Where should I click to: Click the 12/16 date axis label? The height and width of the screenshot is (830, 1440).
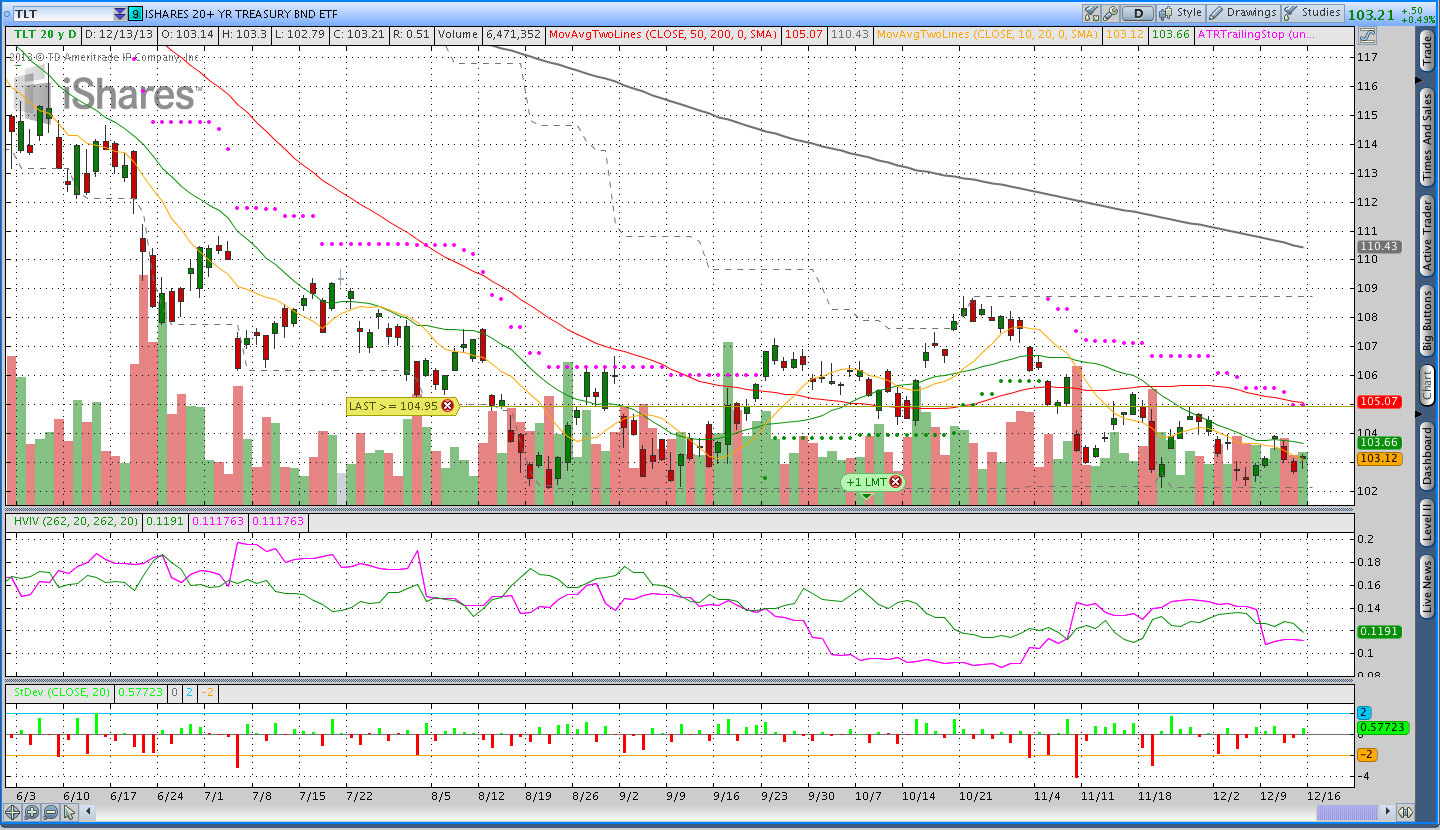pyautogui.click(x=1324, y=796)
